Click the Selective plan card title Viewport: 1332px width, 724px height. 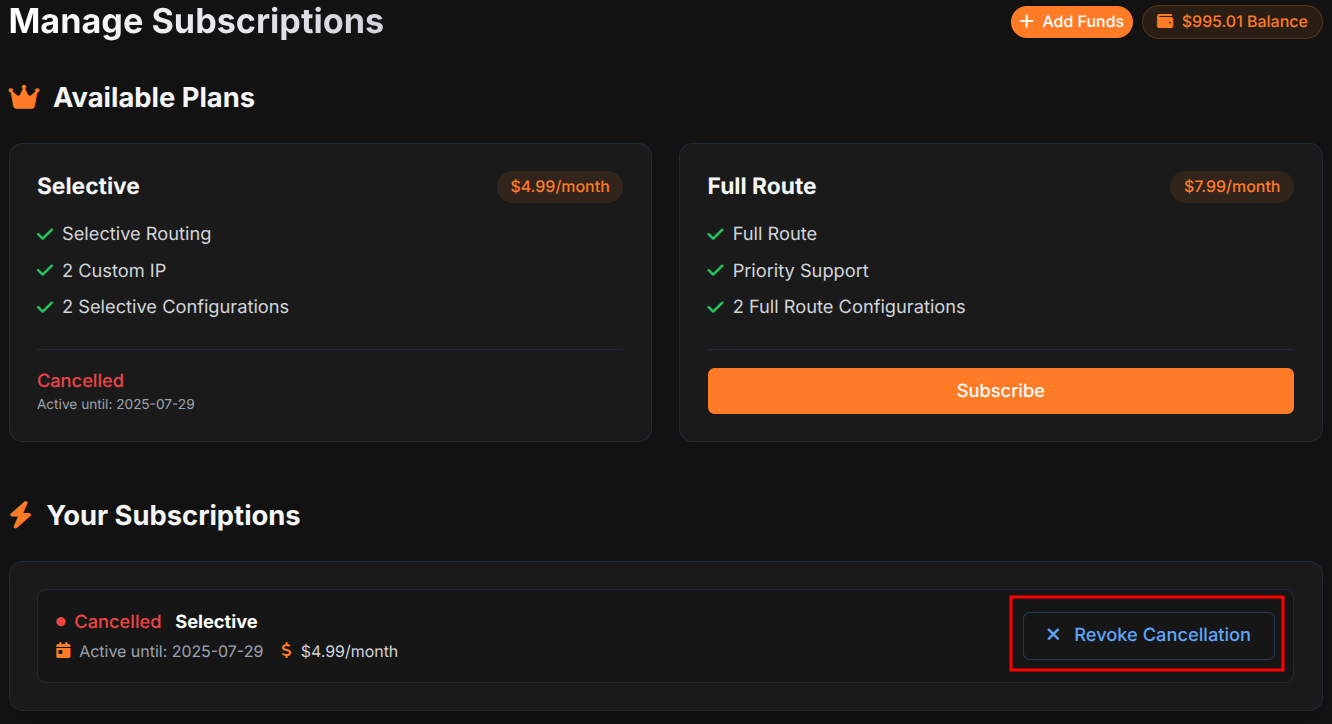(x=88, y=186)
